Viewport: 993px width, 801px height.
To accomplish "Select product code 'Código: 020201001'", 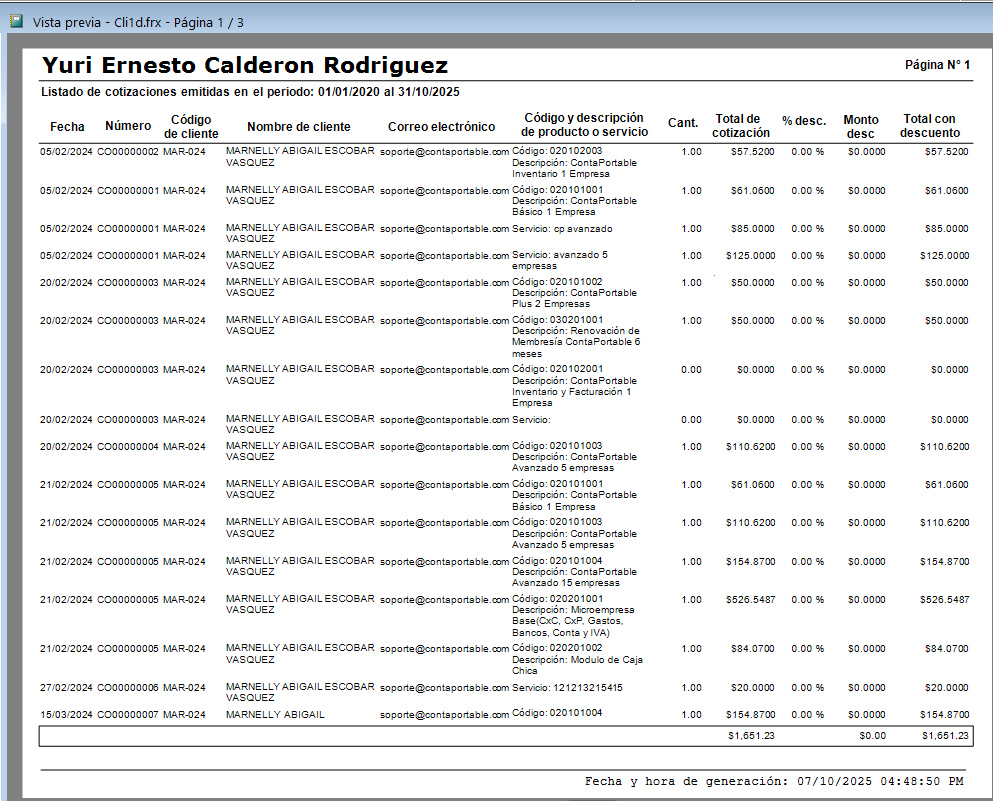I will tap(557, 599).
